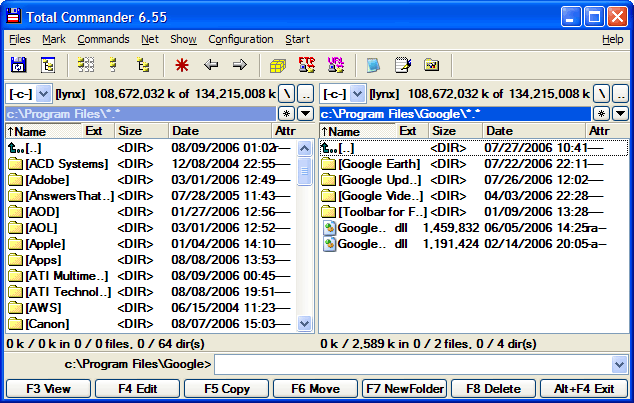
Task: Open the Files menu
Action: [20, 39]
